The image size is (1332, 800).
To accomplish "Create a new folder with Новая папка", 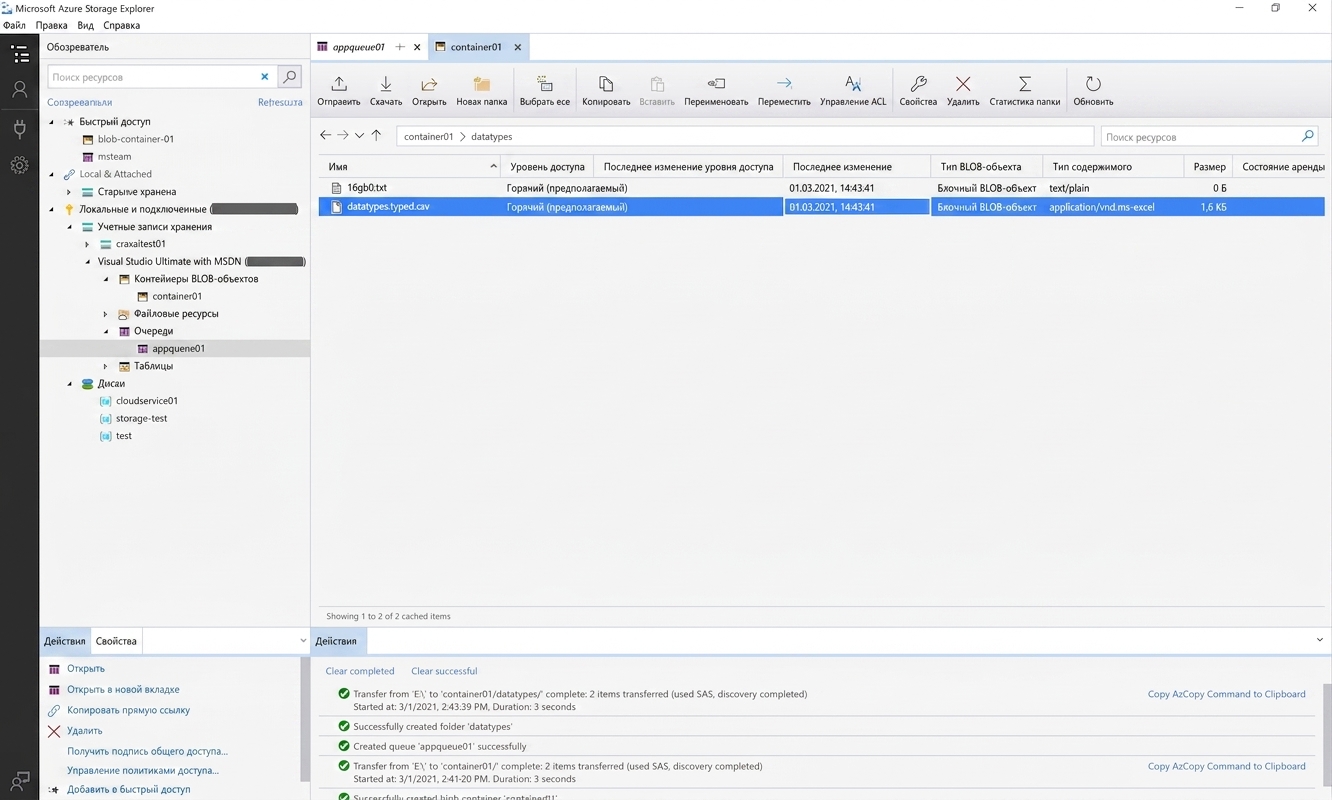I will 481,90.
